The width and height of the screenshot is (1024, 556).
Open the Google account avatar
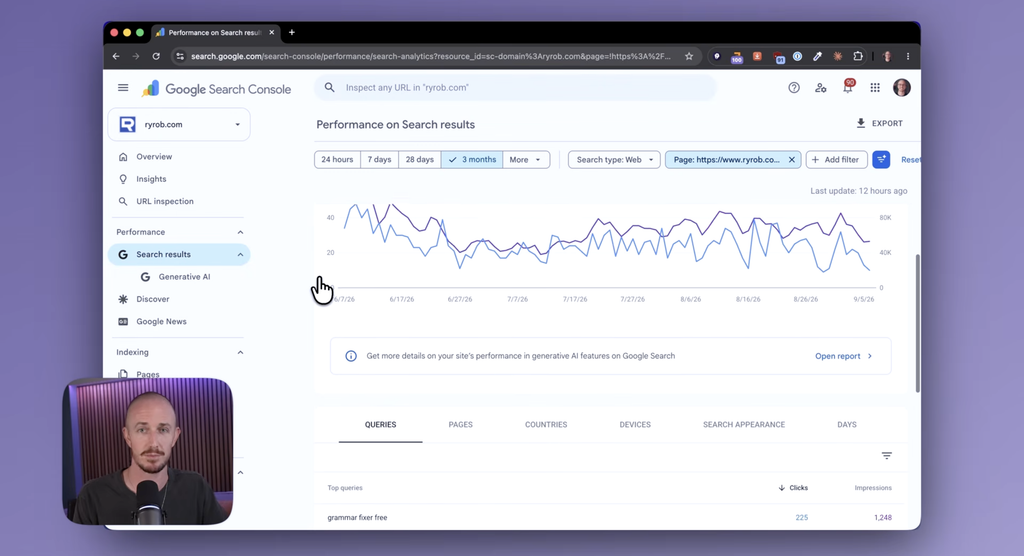tap(902, 88)
